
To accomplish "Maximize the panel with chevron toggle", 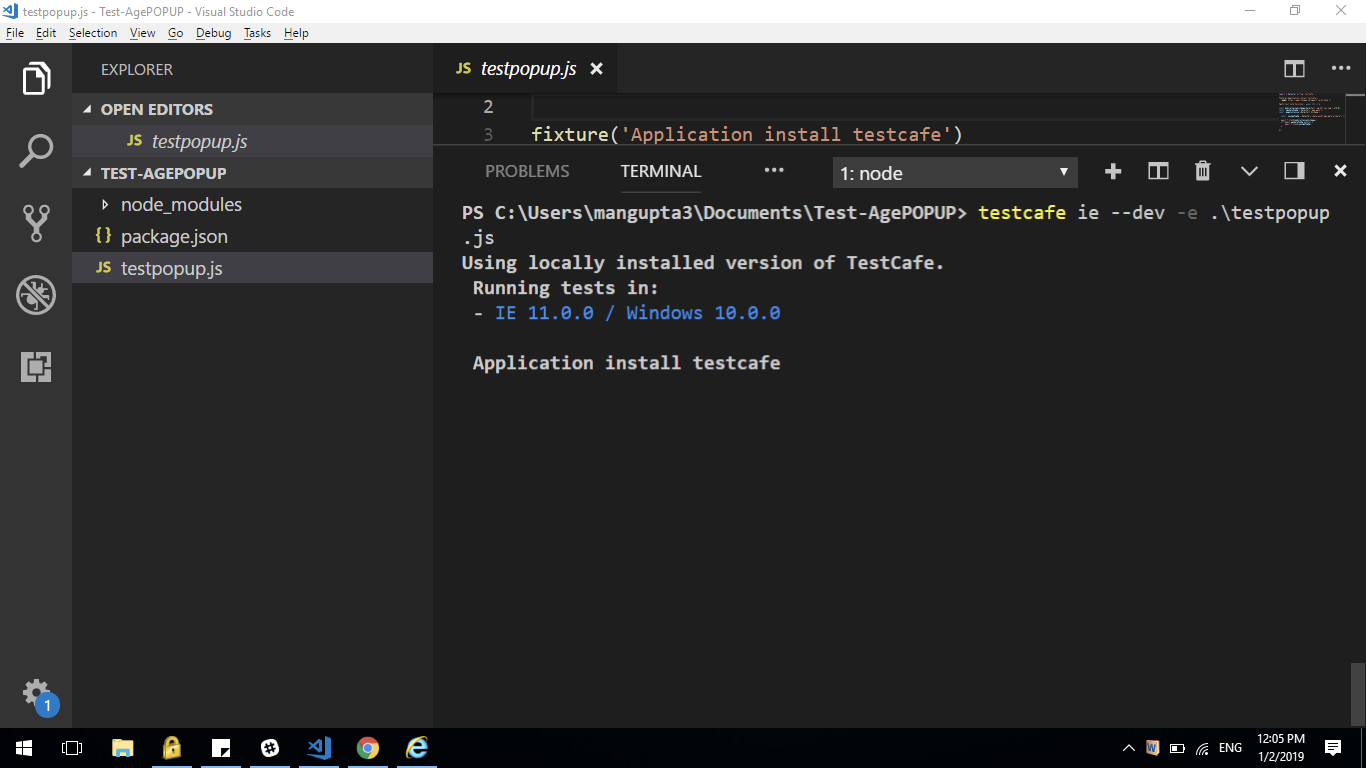I will (1248, 171).
